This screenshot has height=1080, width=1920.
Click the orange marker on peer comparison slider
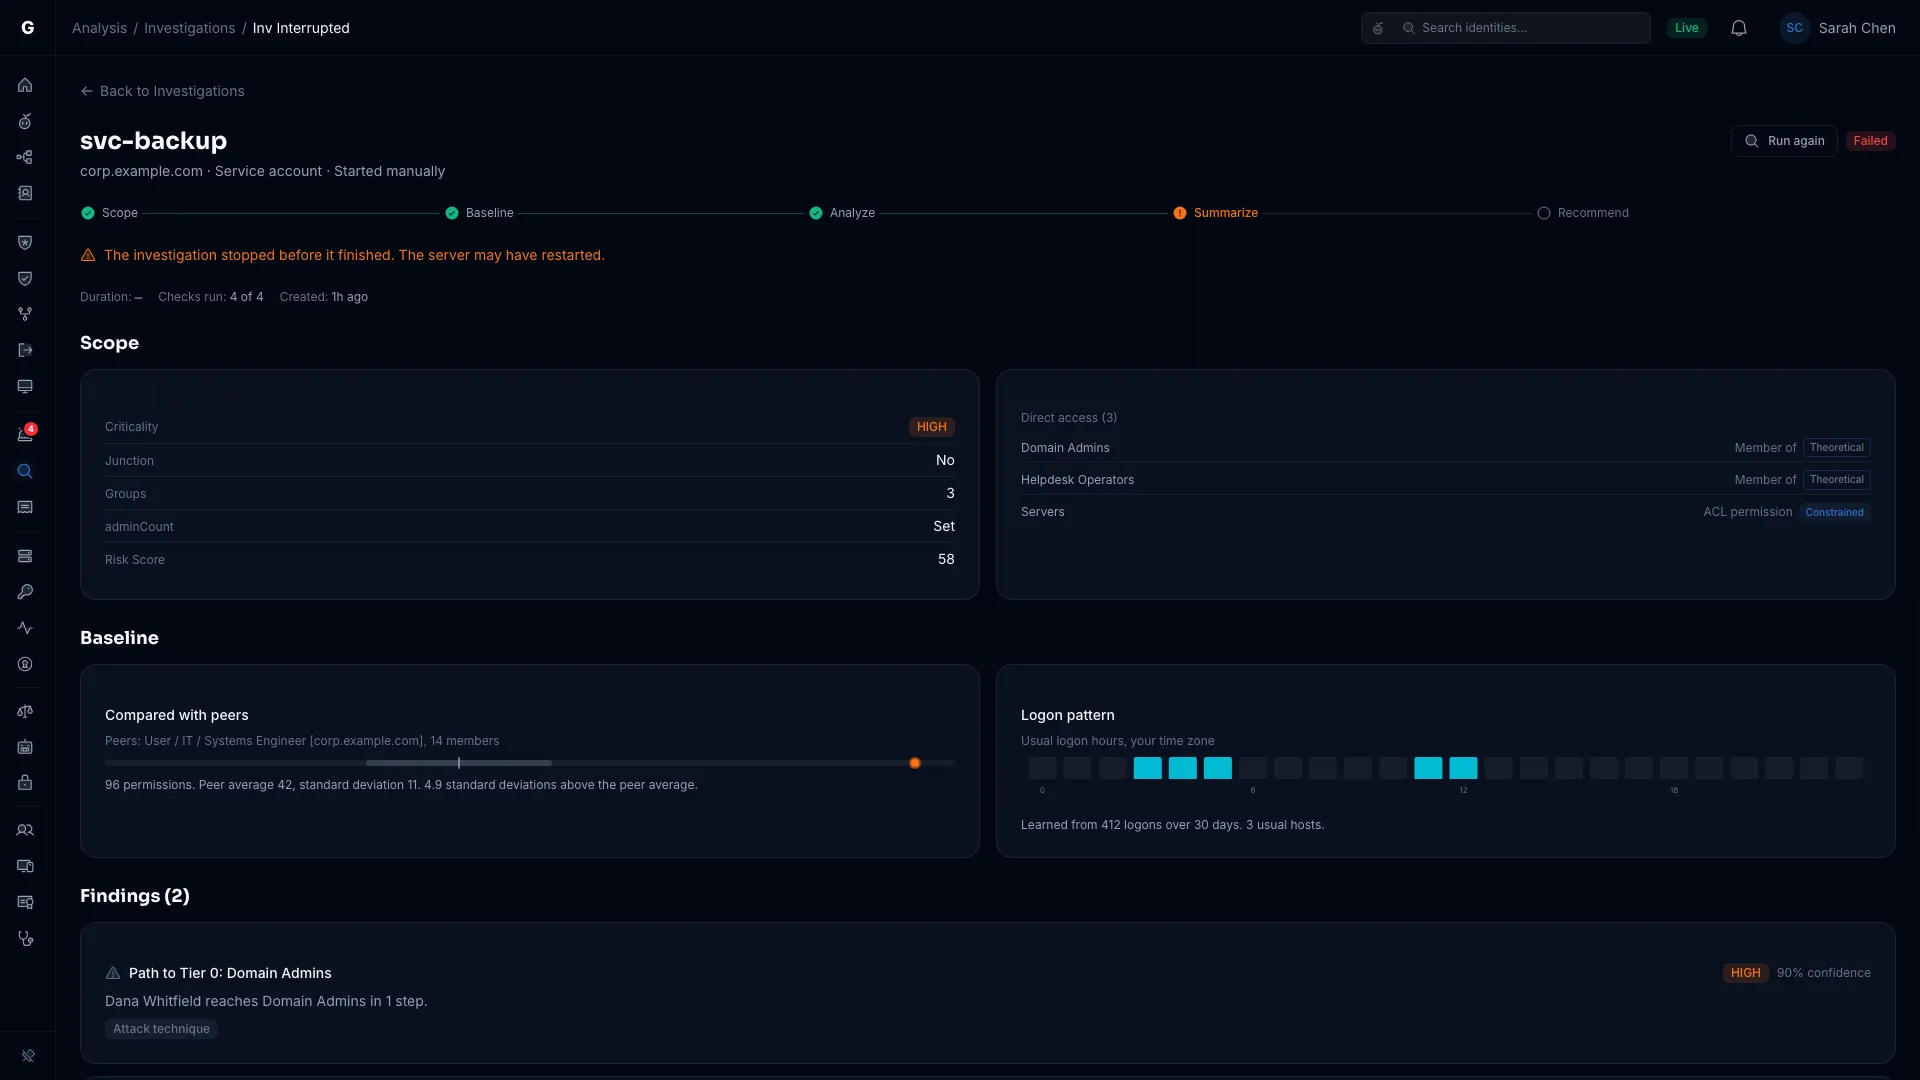pyautogui.click(x=914, y=763)
